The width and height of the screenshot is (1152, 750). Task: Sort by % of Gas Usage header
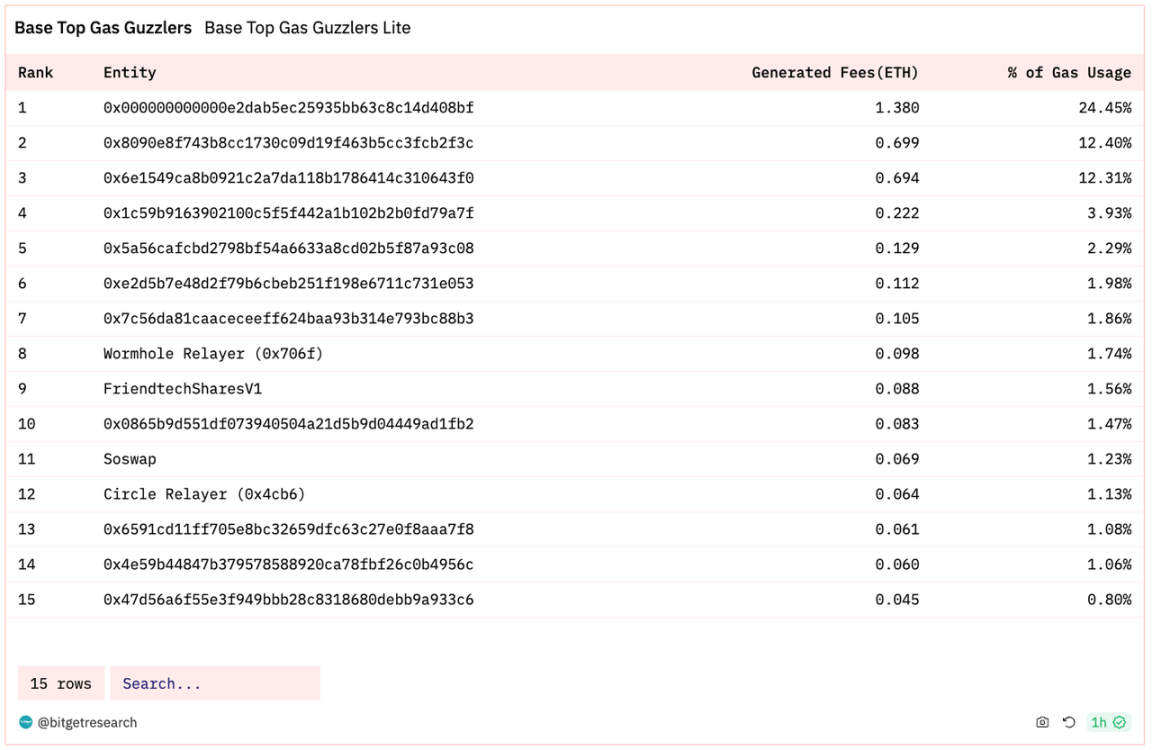coord(1069,72)
